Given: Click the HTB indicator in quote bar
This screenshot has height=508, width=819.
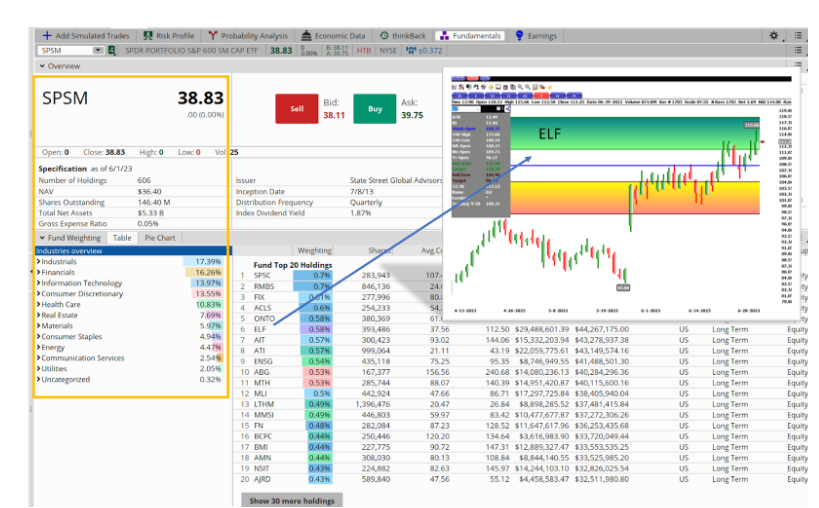Looking at the screenshot, I should coord(364,51).
